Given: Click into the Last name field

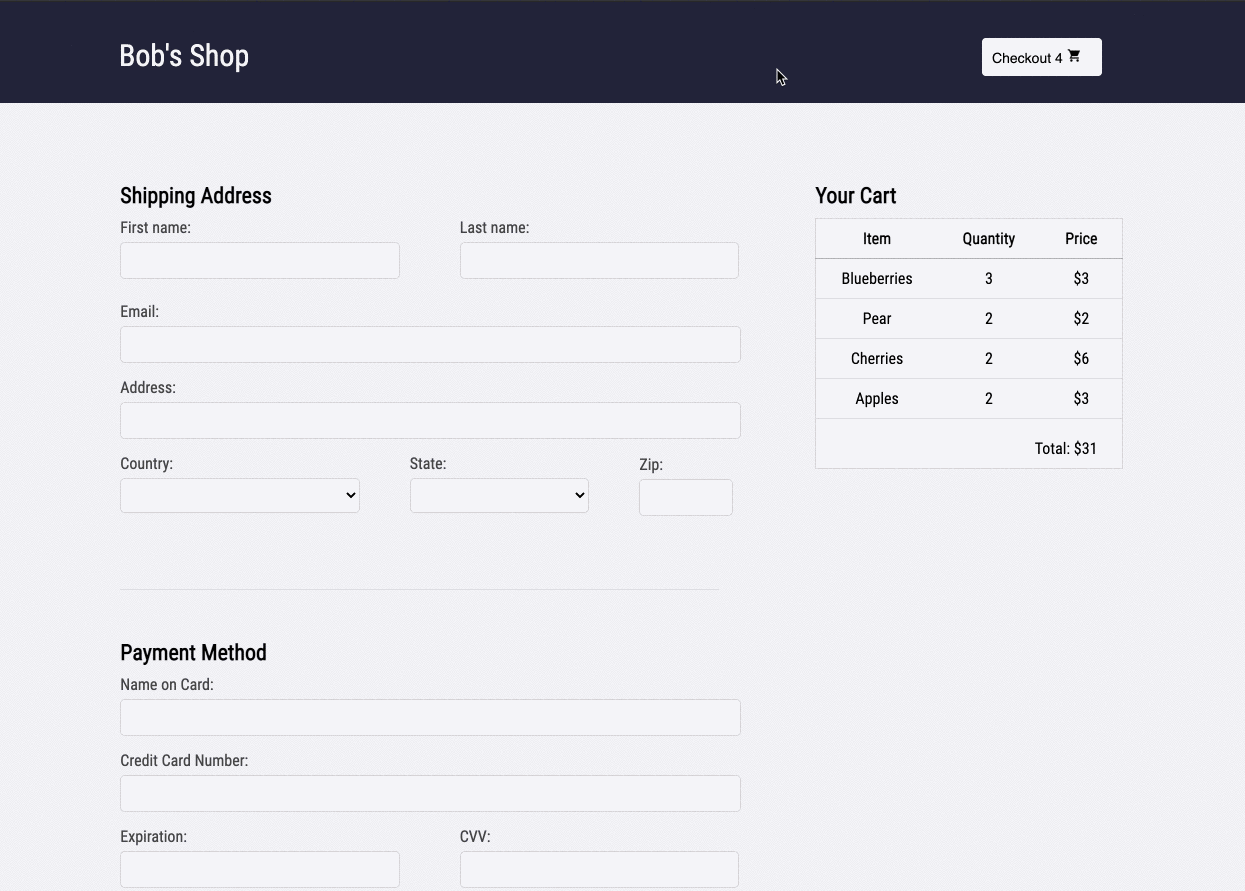Looking at the screenshot, I should click(x=599, y=261).
